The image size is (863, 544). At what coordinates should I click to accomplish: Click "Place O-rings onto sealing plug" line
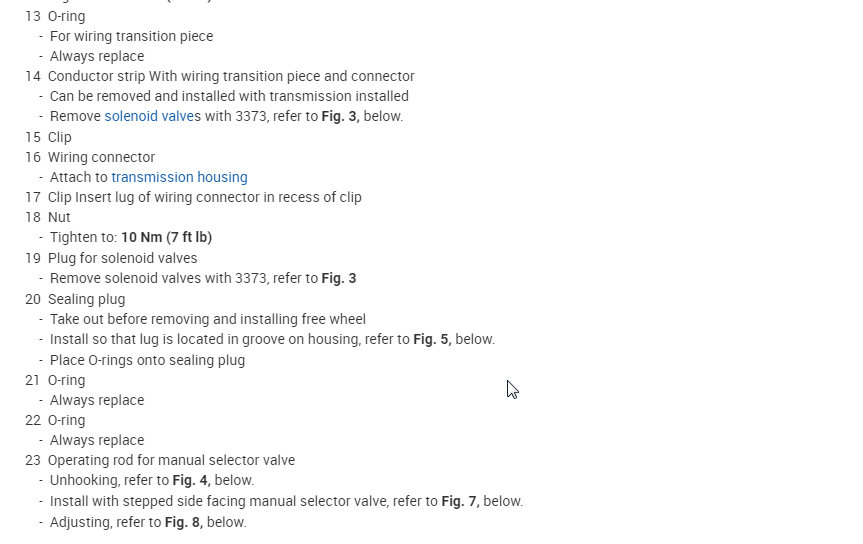pos(147,360)
